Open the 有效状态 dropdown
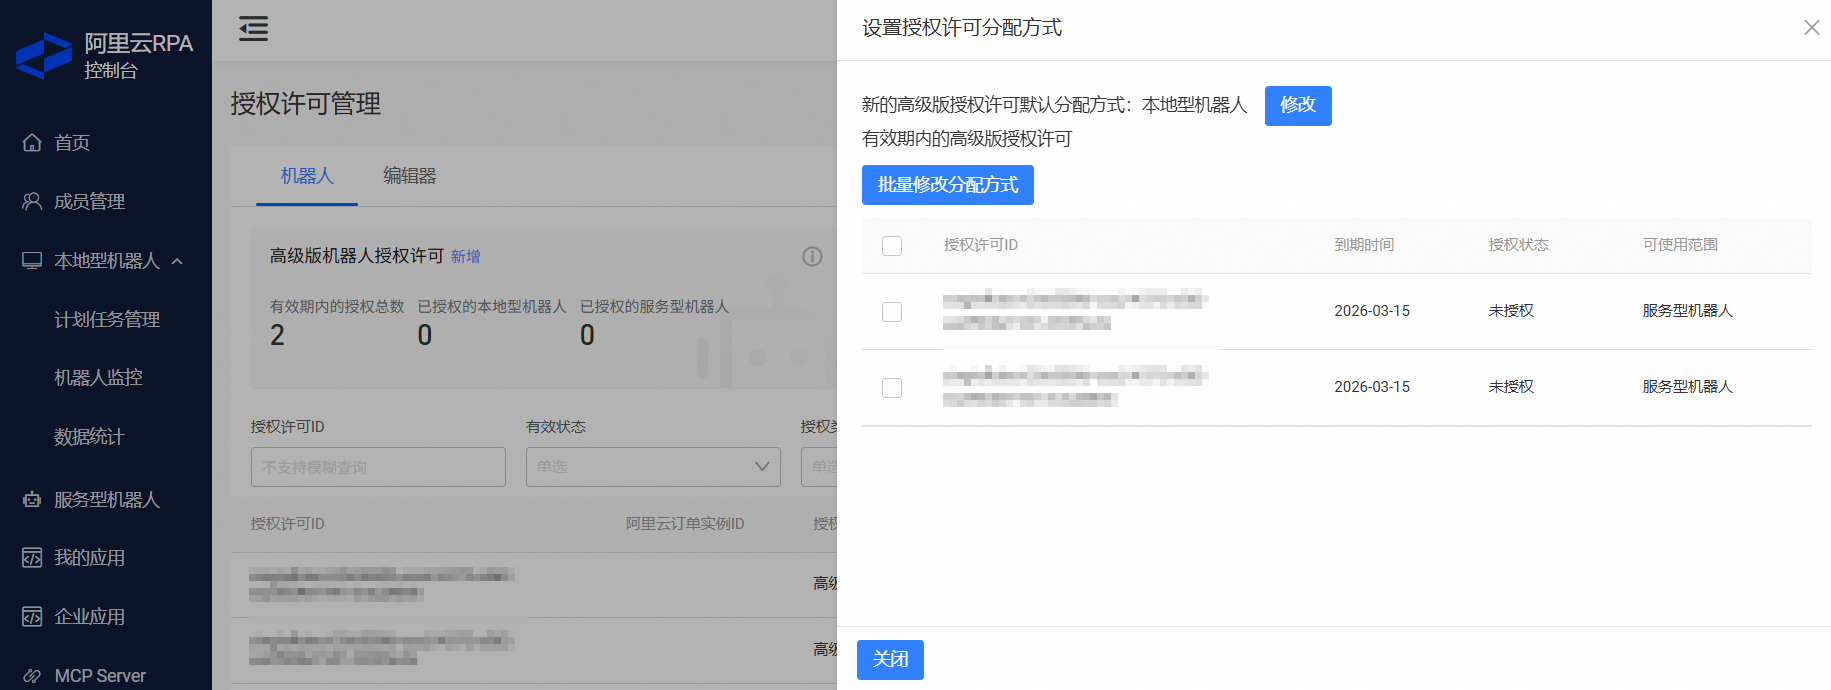1831x690 pixels. coord(653,467)
